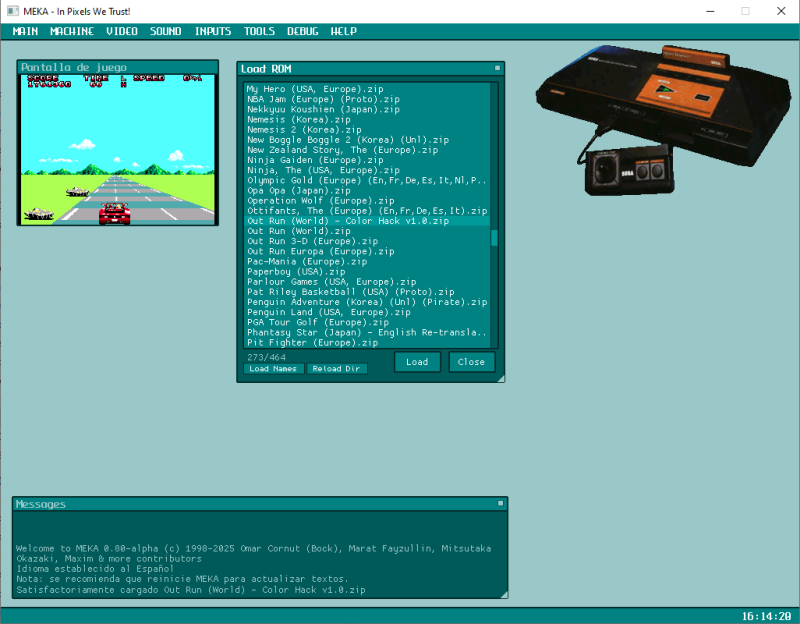800x624 pixels.
Task: Click the Satisfactoriamente cargado Out Run message line
Action: click(x=190, y=590)
